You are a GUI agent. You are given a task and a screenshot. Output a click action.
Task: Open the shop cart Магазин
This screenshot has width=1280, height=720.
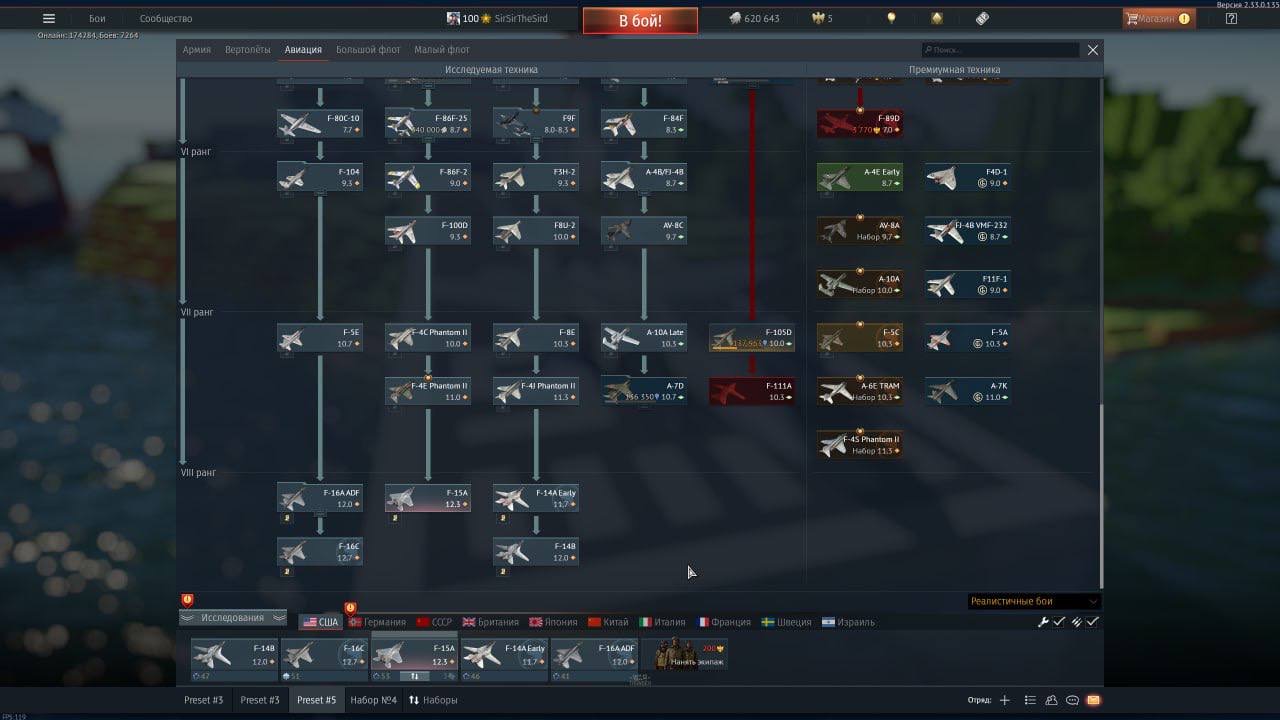(x=1158, y=18)
